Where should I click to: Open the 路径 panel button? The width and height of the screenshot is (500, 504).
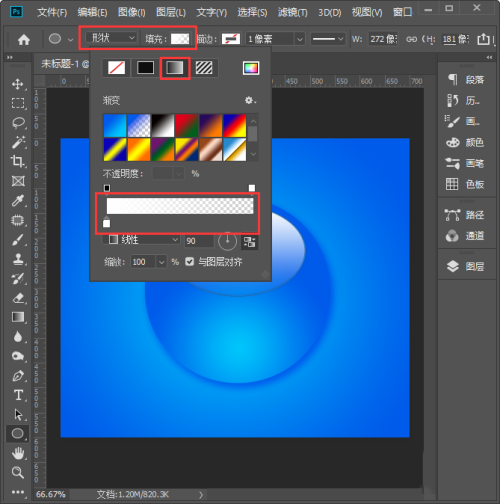point(465,215)
